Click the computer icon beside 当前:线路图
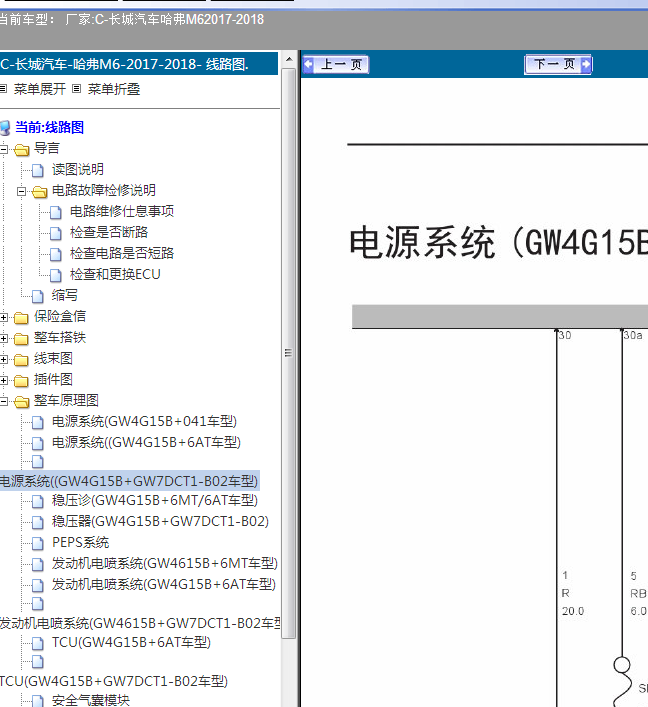 pos(5,128)
